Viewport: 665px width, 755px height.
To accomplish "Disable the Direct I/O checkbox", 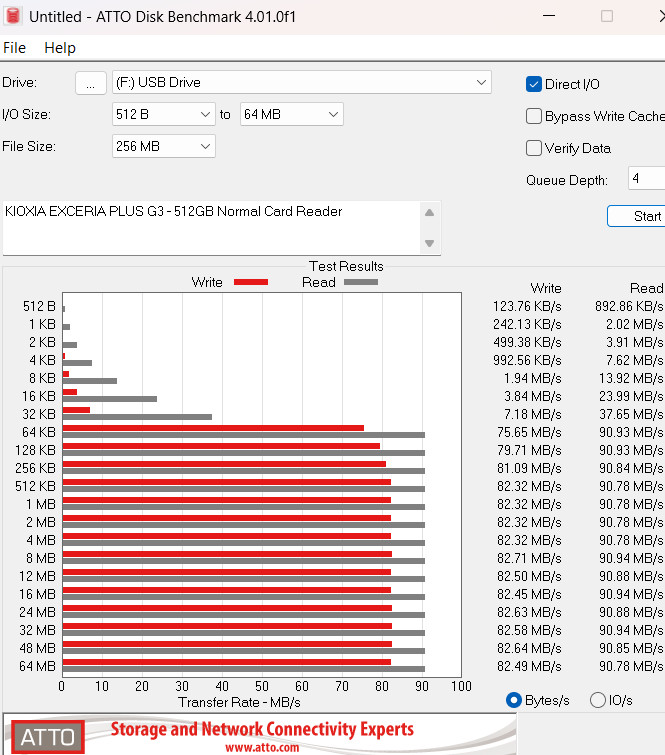I will 535,84.
